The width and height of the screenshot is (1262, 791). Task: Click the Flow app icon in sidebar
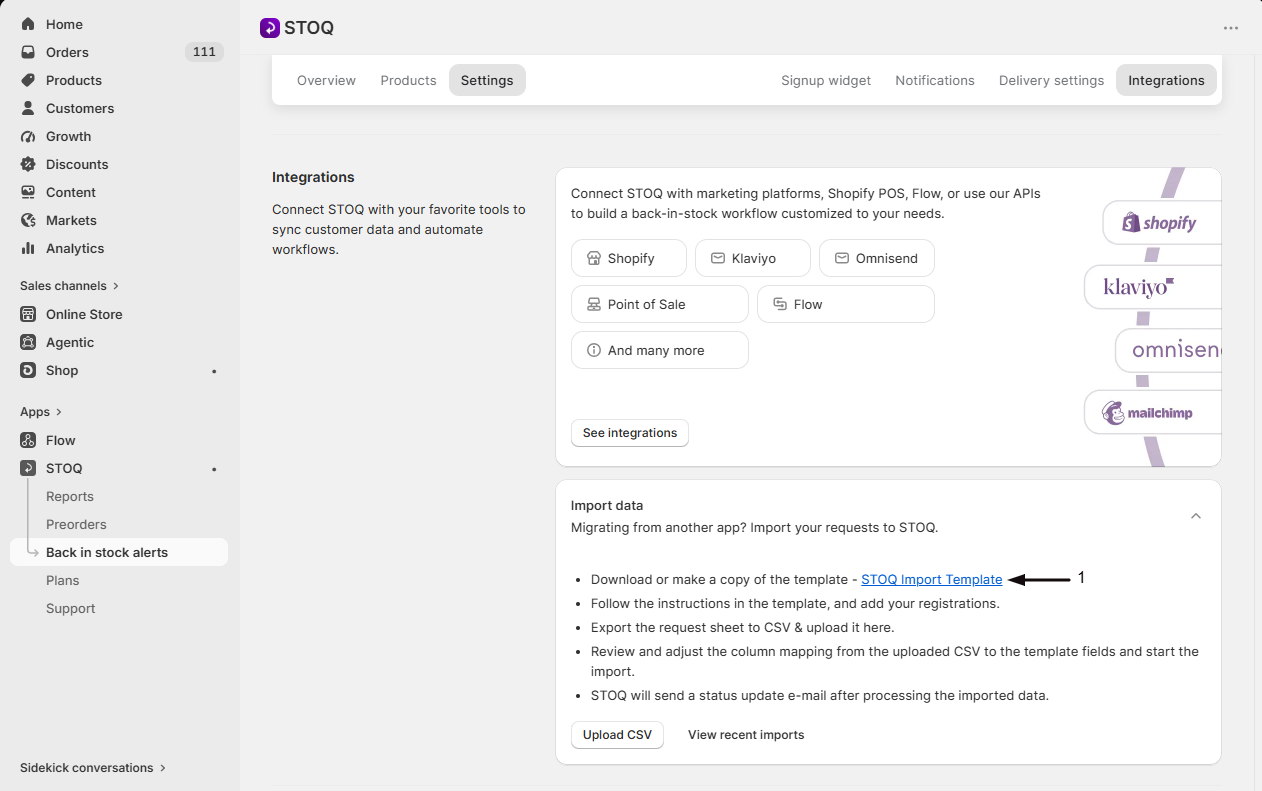click(x=28, y=440)
